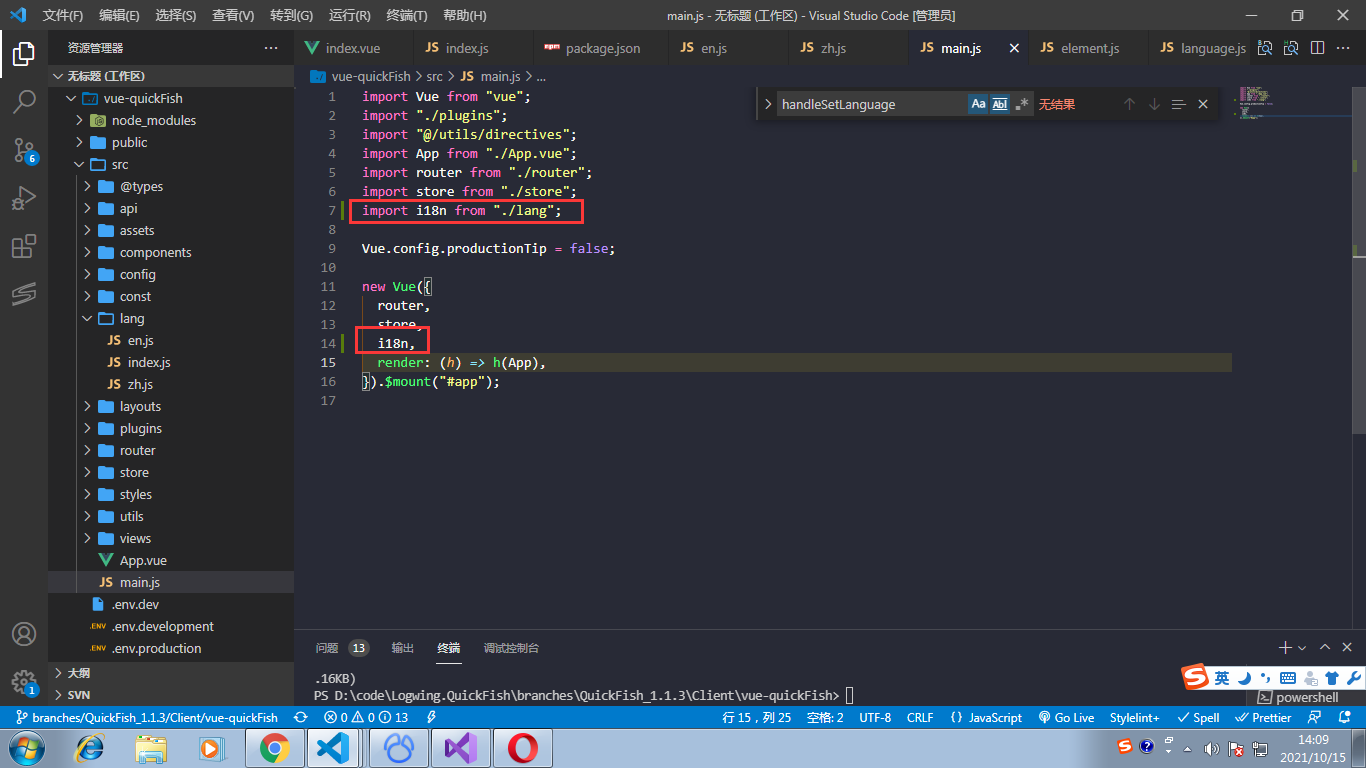Screen dimensions: 1366x768
Task: Toggle Match Whole Word in find widget
Action: point(1000,104)
